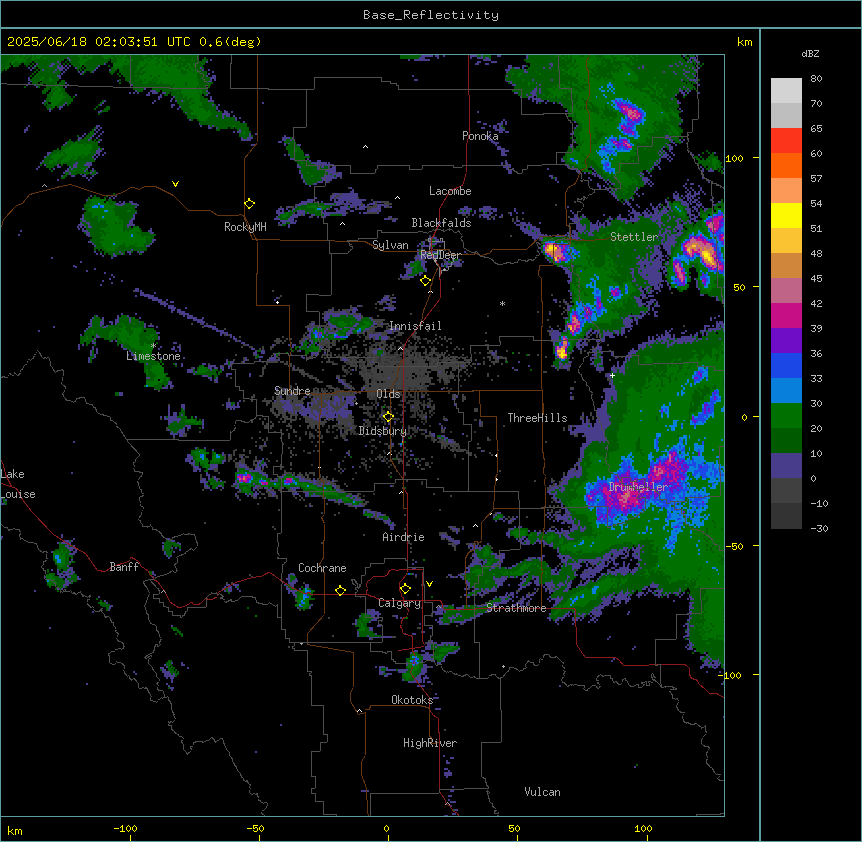Click the yellow diamond marker above RockyMH
862x842 pixels.
249,204
